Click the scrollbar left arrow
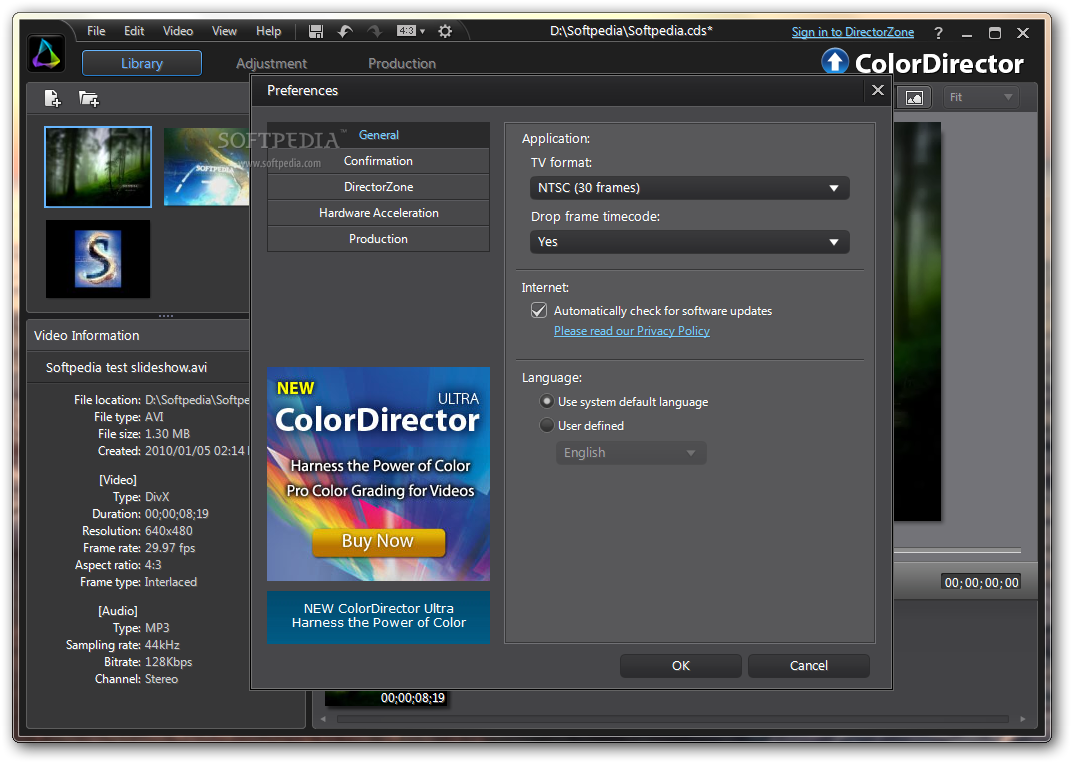The width and height of the screenshot is (1072, 763). 323,719
